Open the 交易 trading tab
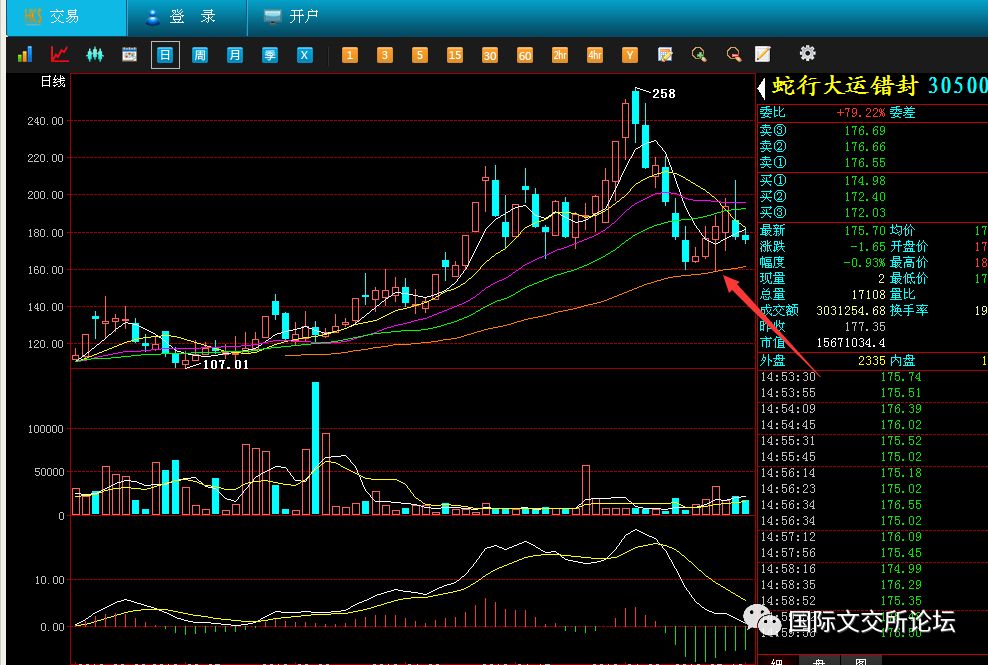 66,17
